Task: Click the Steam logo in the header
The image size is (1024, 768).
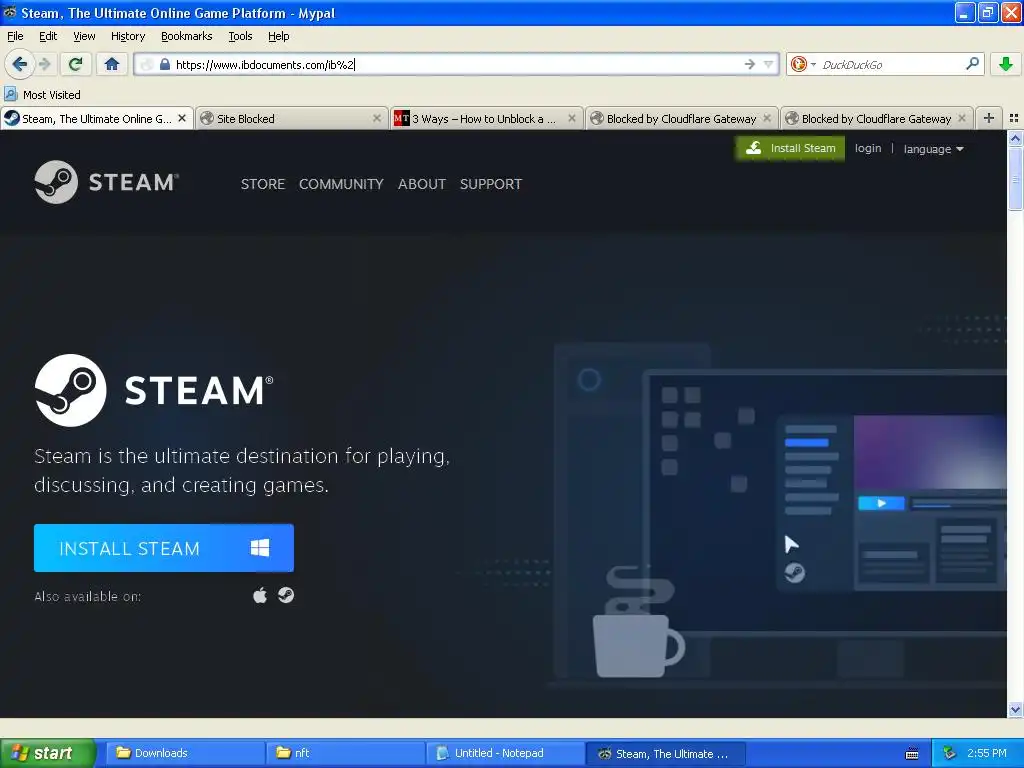Action: (x=106, y=182)
